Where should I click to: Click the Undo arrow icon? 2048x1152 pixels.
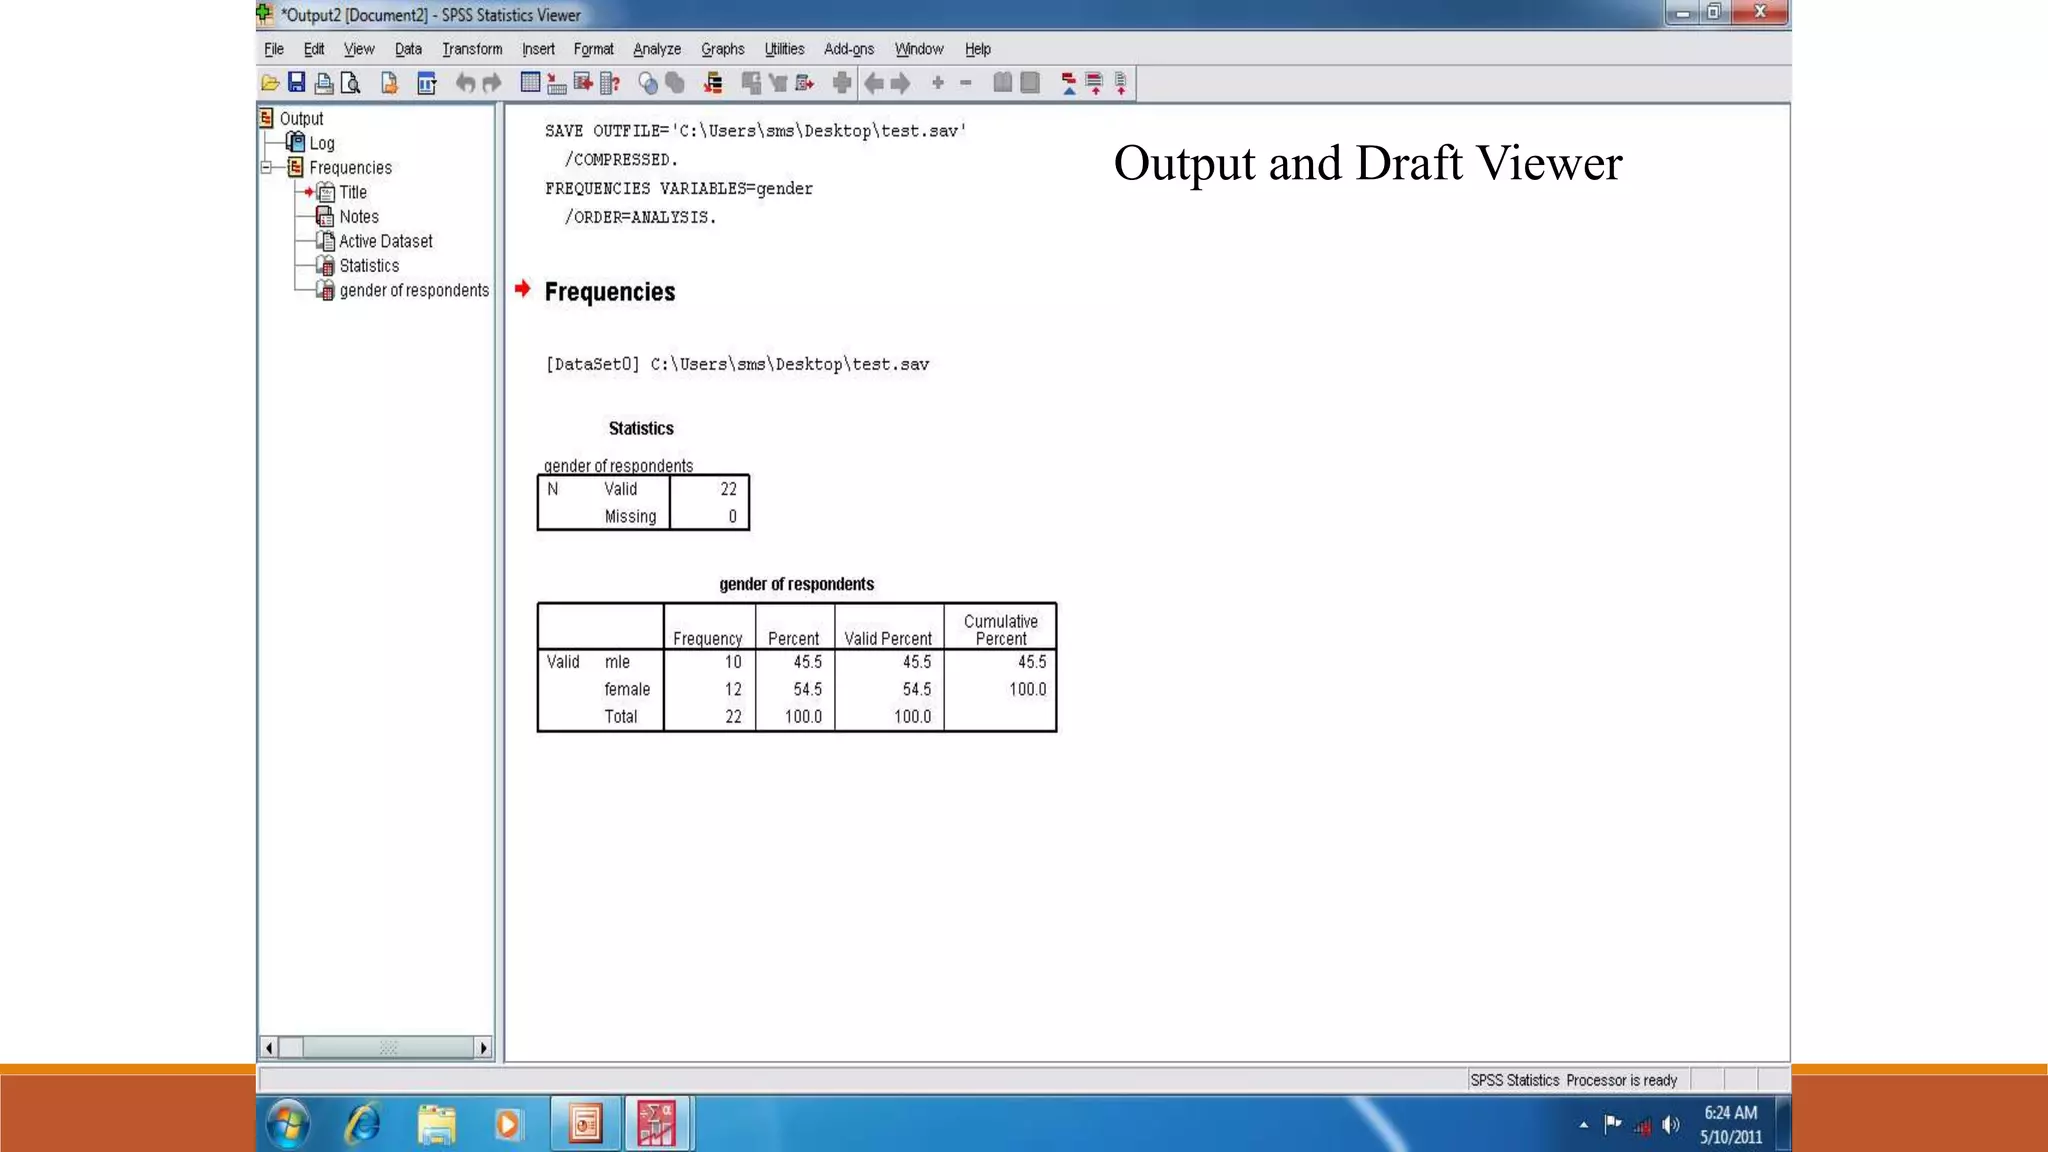(x=465, y=84)
